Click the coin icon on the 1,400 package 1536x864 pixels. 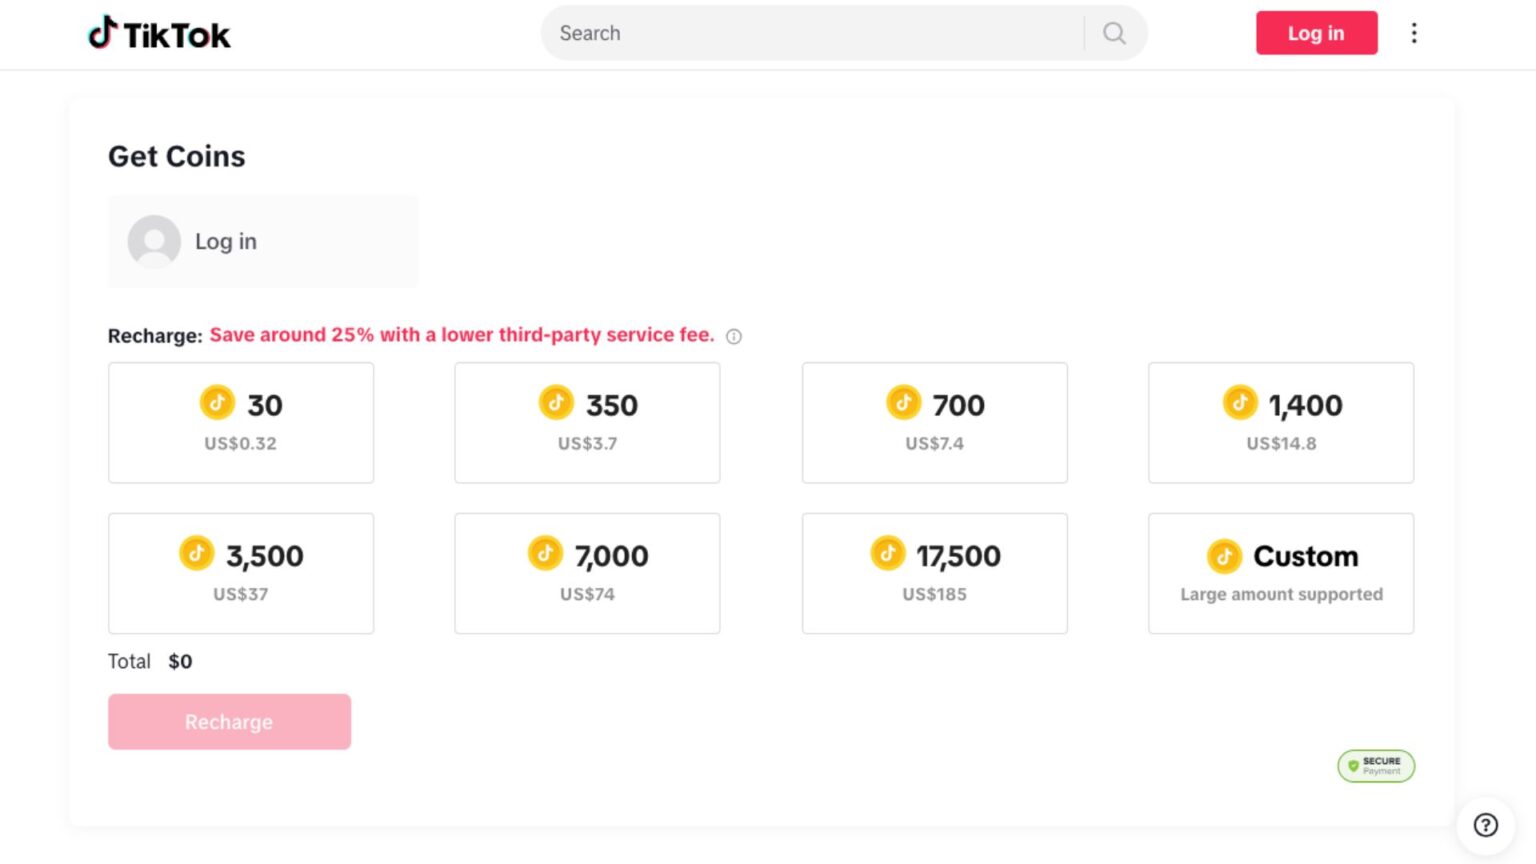point(1240,402)
